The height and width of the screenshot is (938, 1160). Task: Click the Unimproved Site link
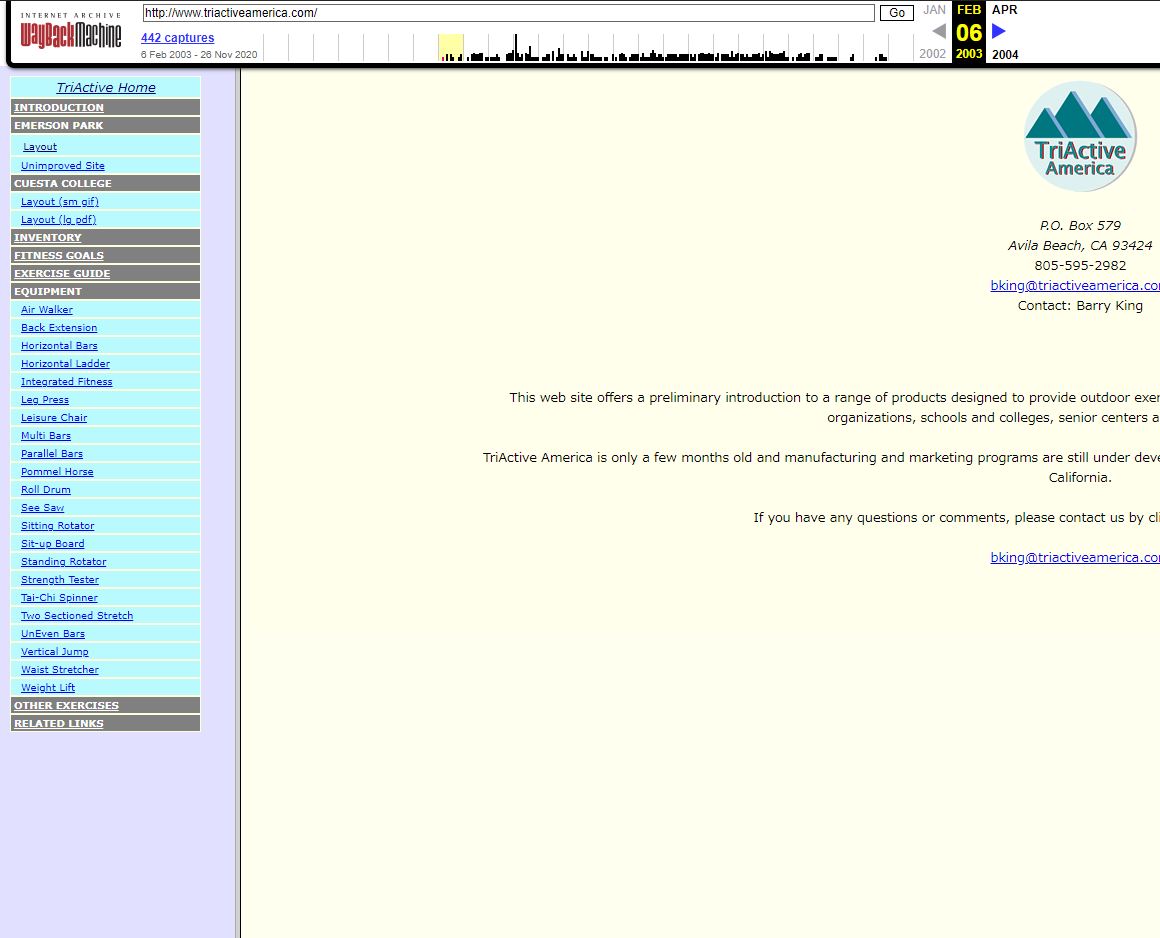point(63,166)
